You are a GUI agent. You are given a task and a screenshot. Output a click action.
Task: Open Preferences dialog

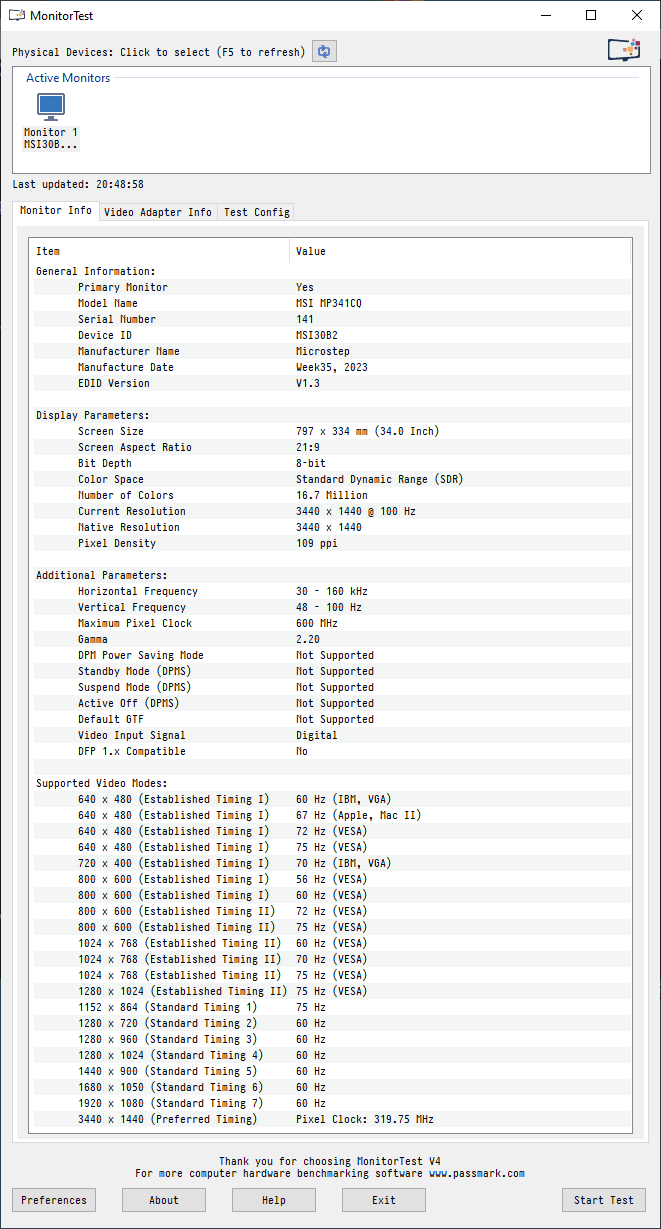pos(54,1200)
